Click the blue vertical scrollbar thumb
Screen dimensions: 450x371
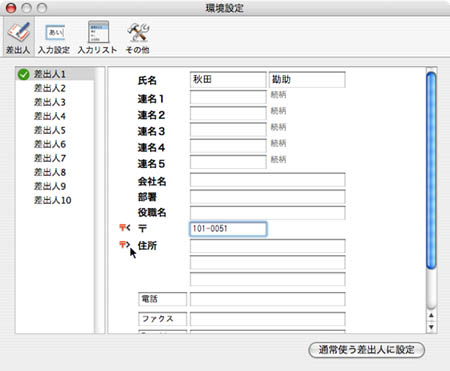(x=431, y=170)
